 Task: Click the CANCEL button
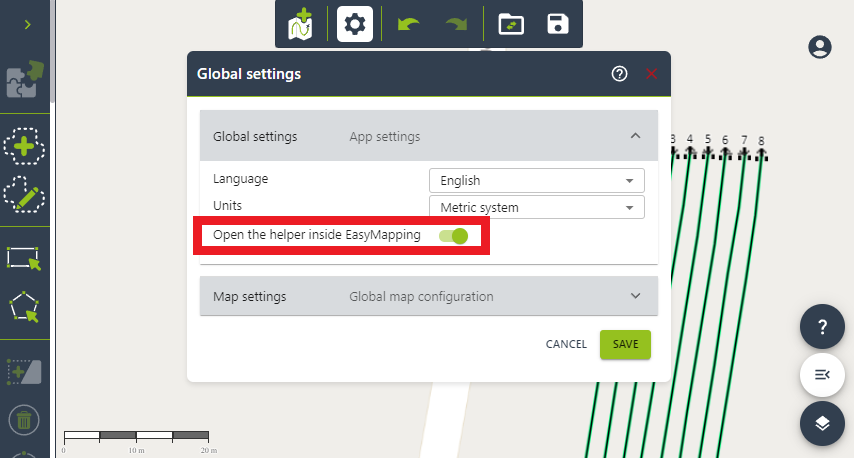point(566,344)
